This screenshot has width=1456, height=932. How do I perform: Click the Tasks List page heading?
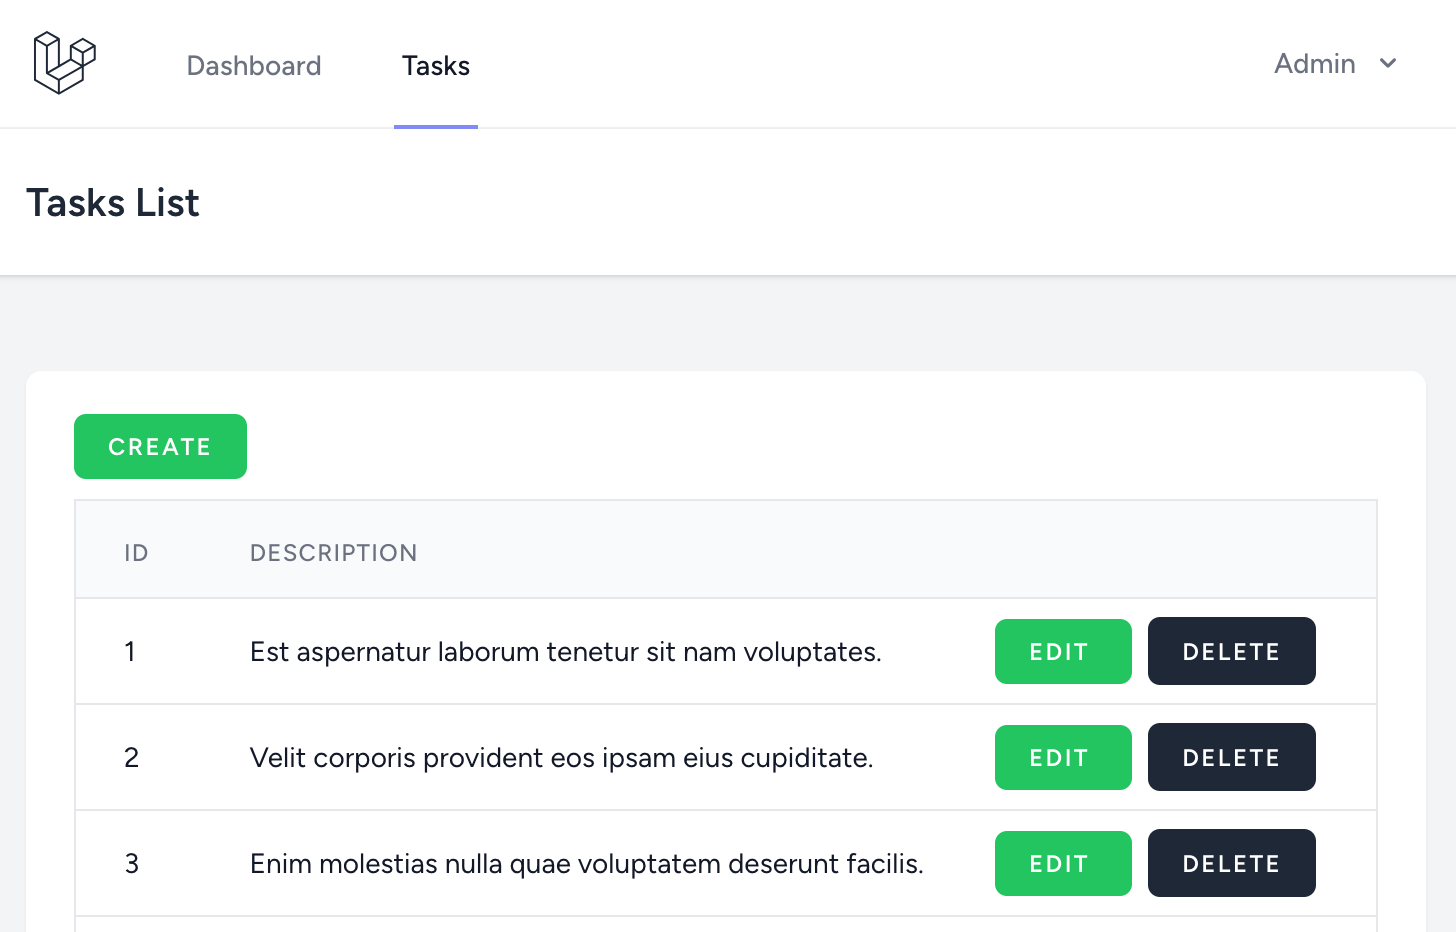coord(113,203)
